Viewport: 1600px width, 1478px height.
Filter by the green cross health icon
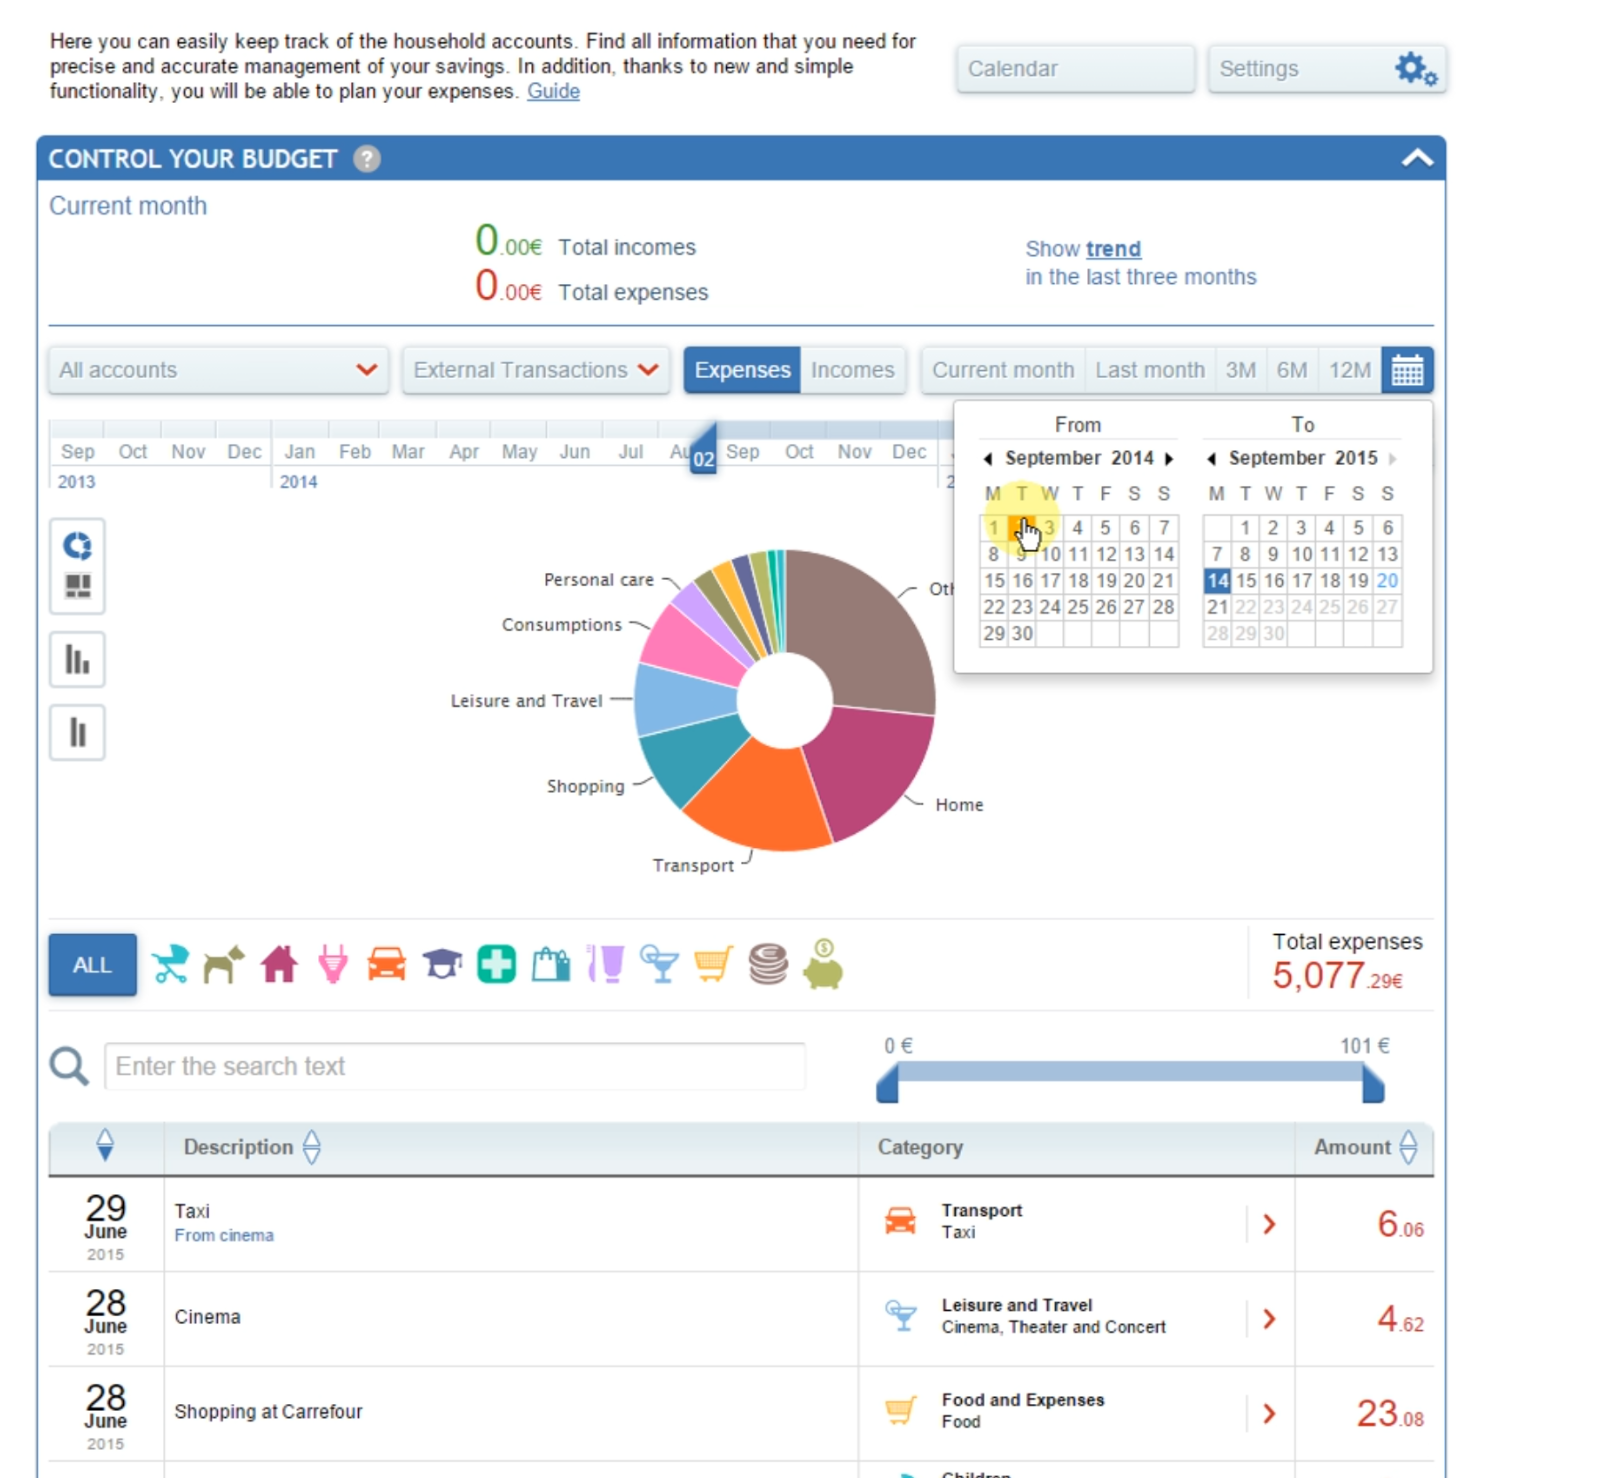[496, 965]
